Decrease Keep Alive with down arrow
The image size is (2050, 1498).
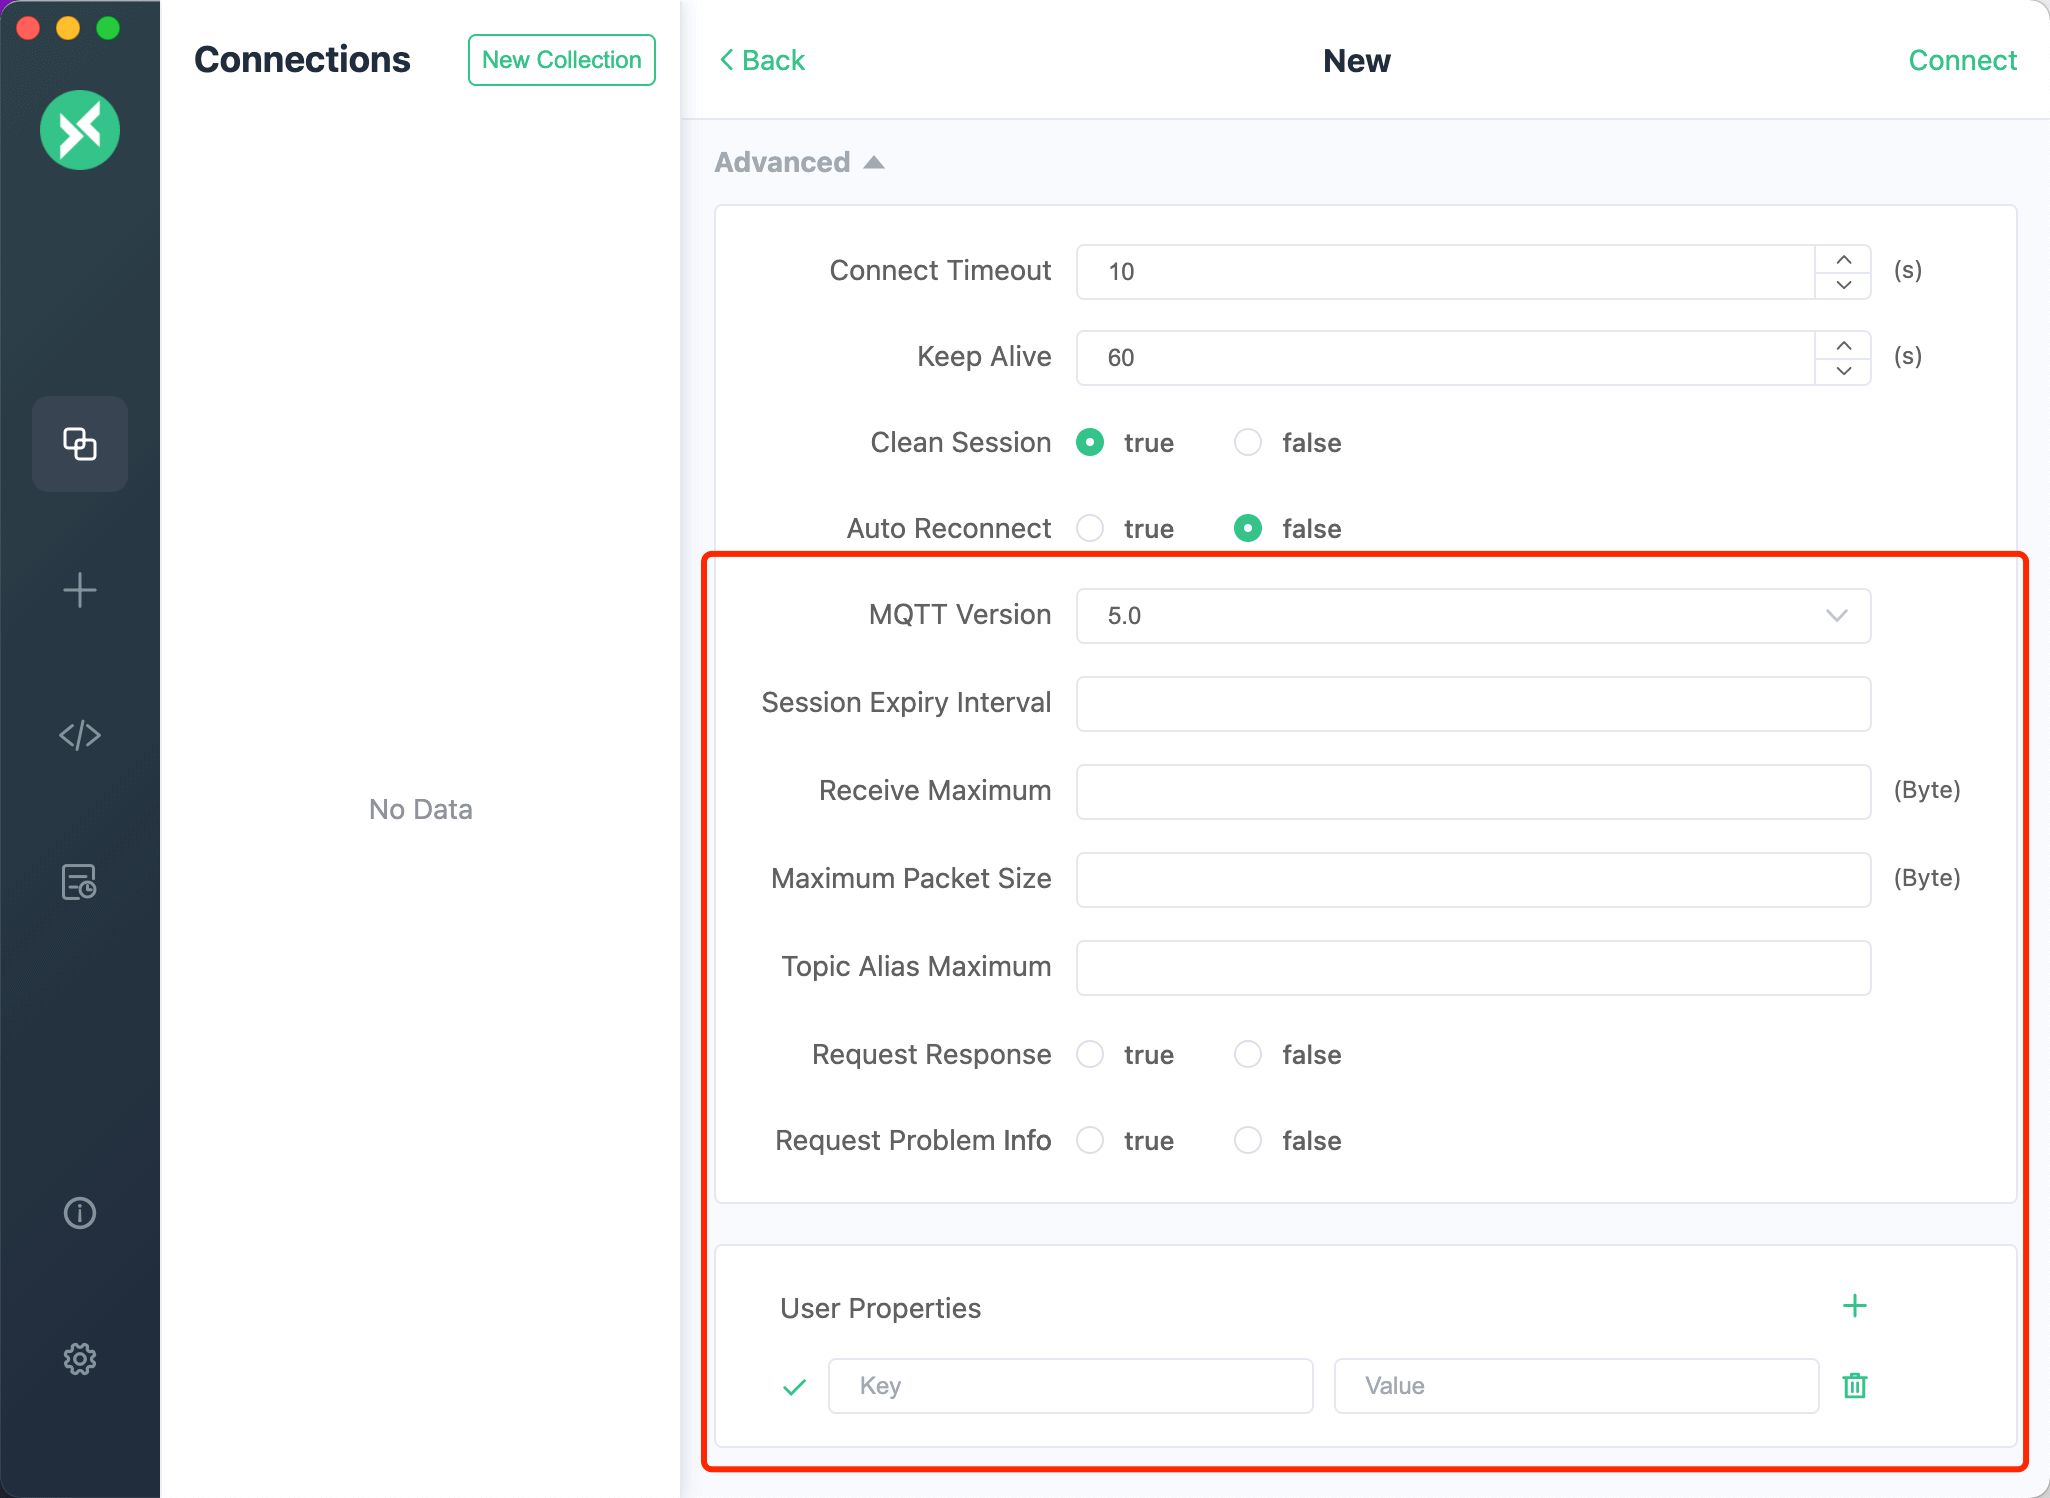coord(1843,371)
